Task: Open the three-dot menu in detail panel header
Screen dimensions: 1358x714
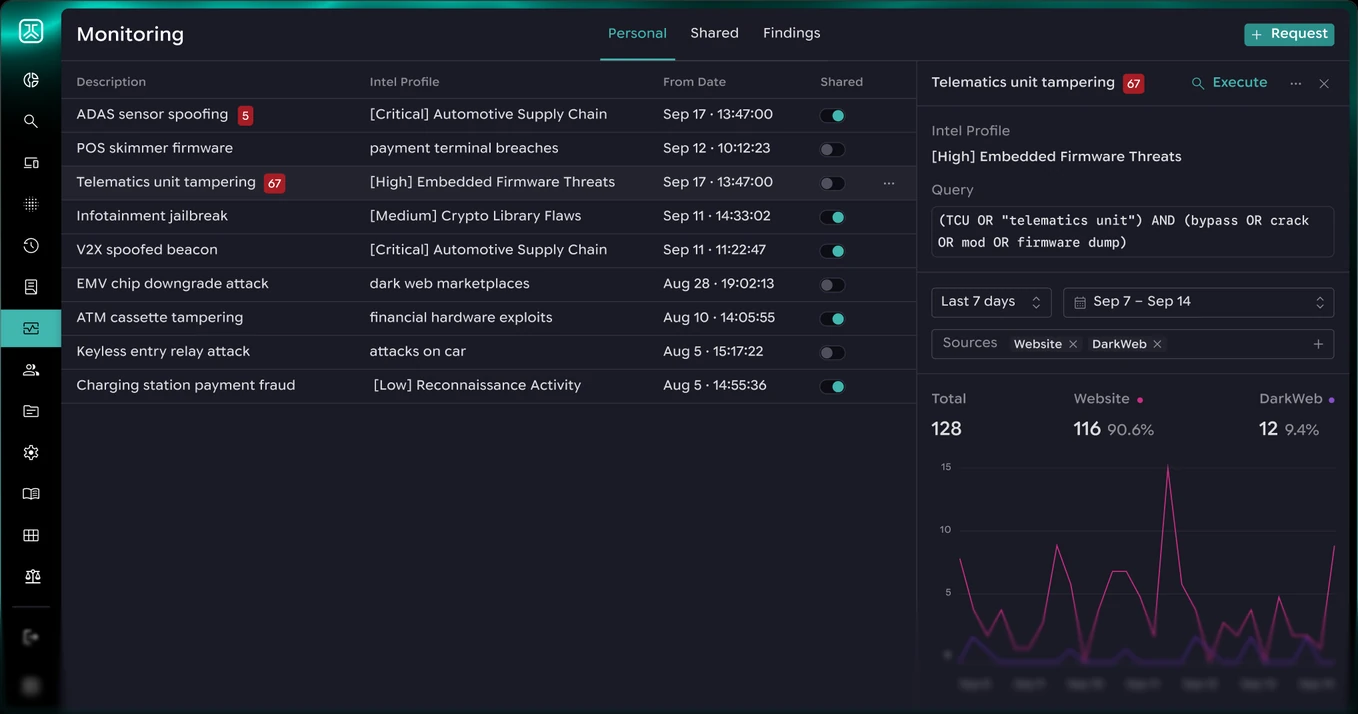Action: pyautogui.click(x=1296, y=84)
